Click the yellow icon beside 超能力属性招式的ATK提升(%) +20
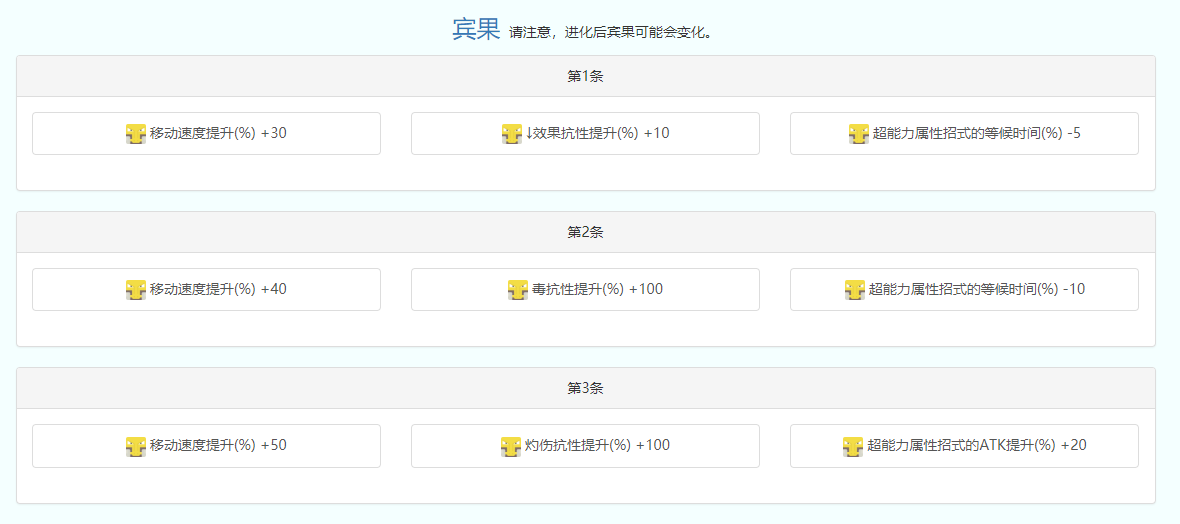Screen dimensions: 1180x524 point(853,446)
